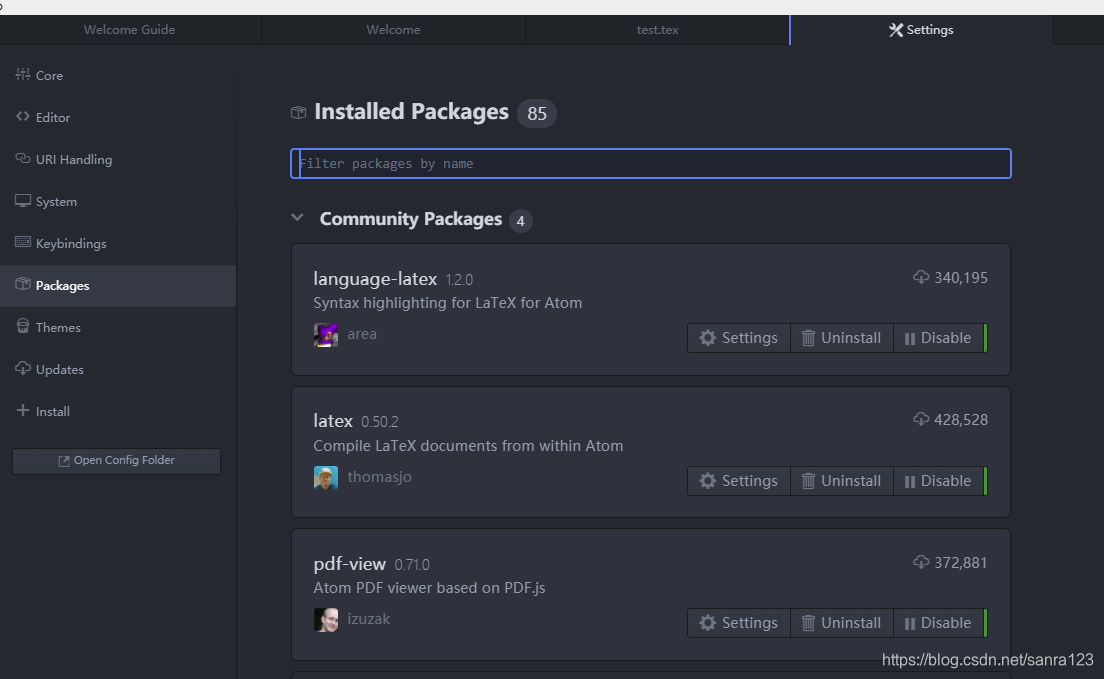Click the URI Handling link icon
1104x679 pixels.
(x=23, y=158)
